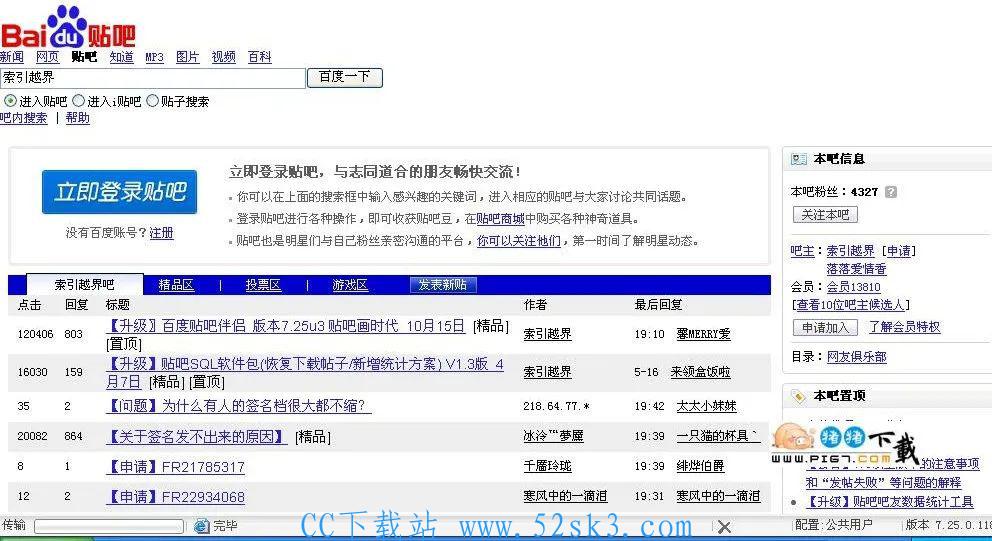Viewport: 992px width, 541px height.
Task: Click the [申请] moderator application link
Action: pyautogui.click(x=898, y=251)
